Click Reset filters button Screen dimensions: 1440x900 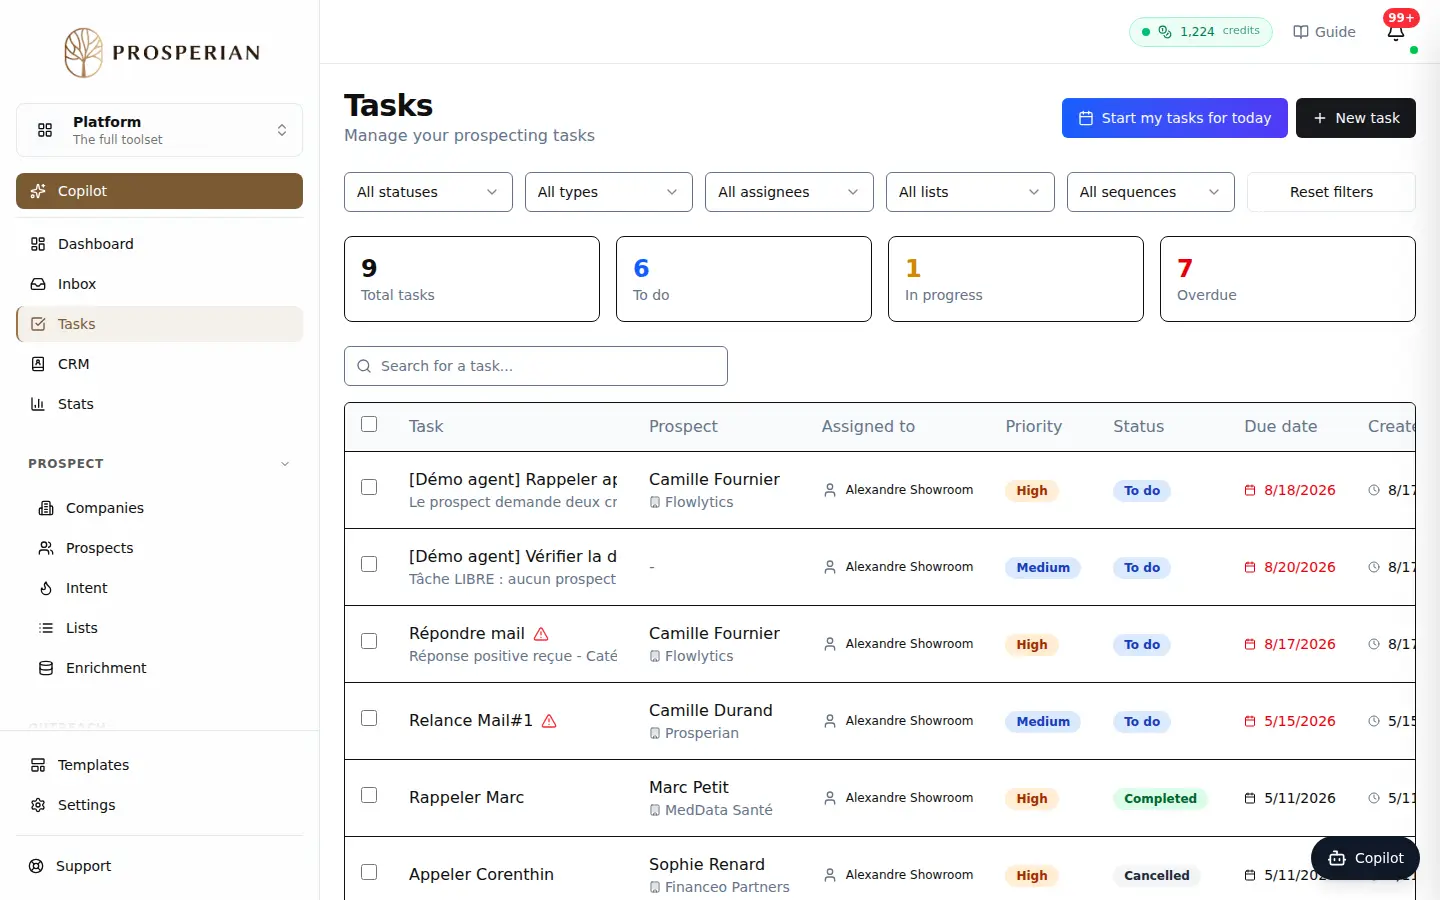pyautogui.click(x=1331, y=192)
